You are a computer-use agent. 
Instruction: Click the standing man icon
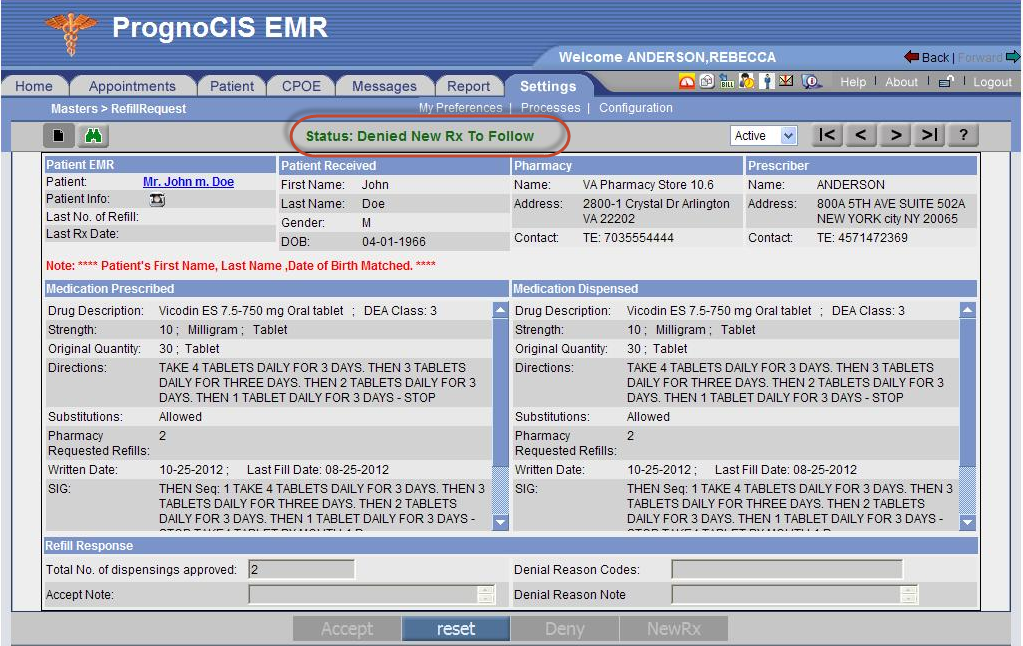click(x=767, y=82)
